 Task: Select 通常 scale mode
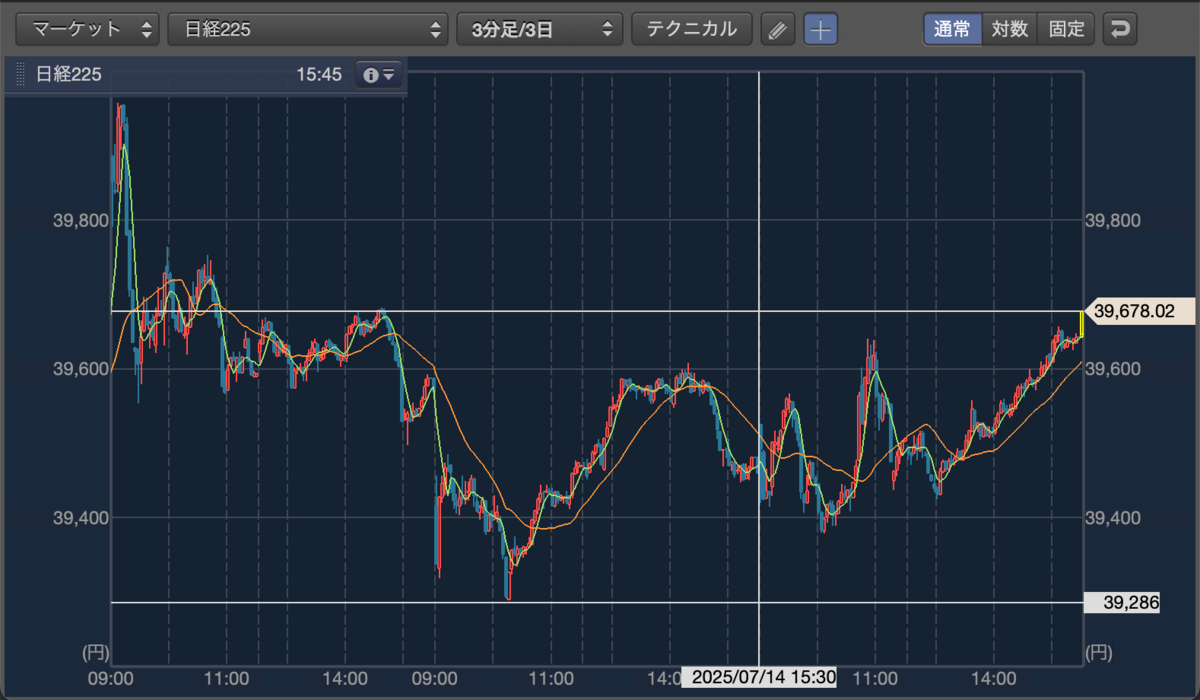coord(952,29)
